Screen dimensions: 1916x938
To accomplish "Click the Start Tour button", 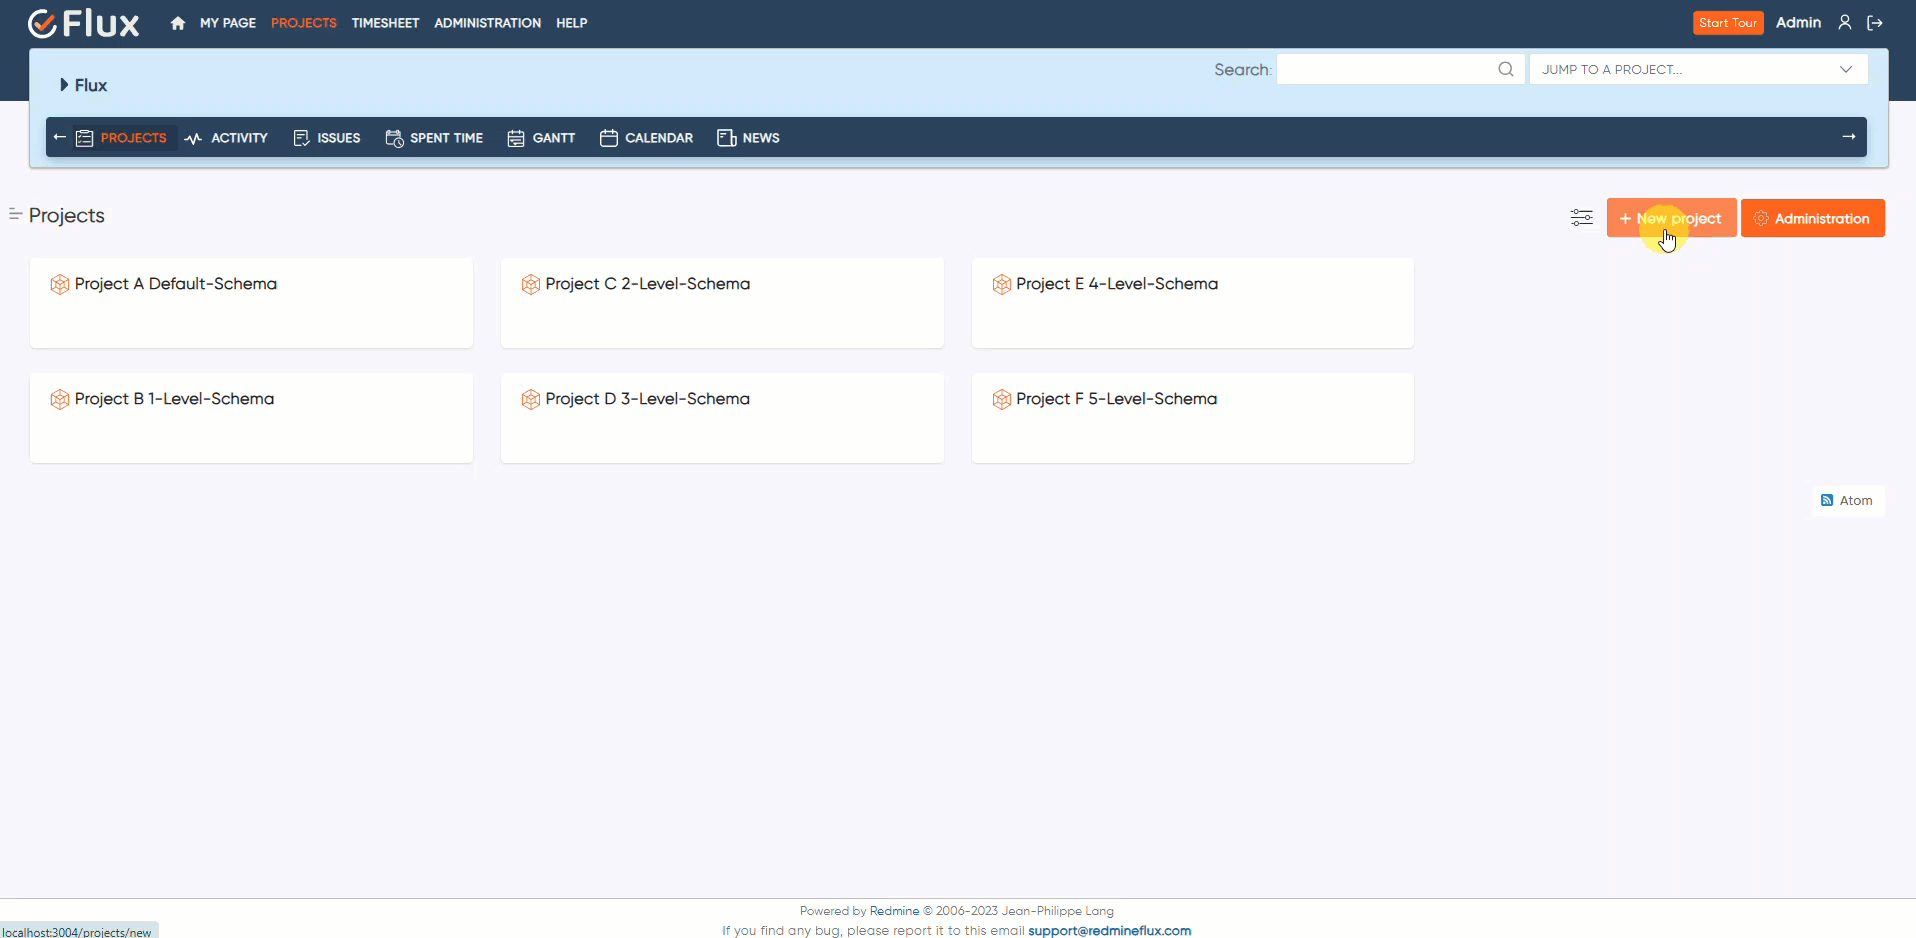I will pos(1728,22).
